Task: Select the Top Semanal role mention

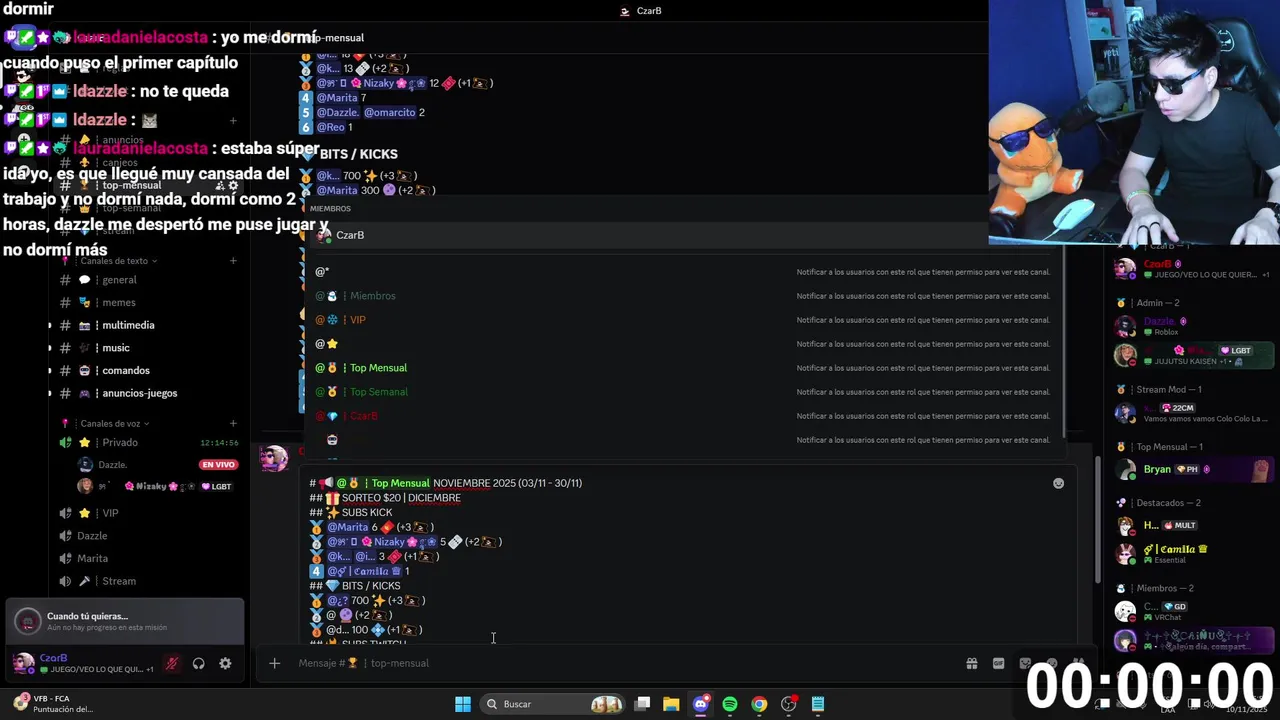Action: click(683, 392)
